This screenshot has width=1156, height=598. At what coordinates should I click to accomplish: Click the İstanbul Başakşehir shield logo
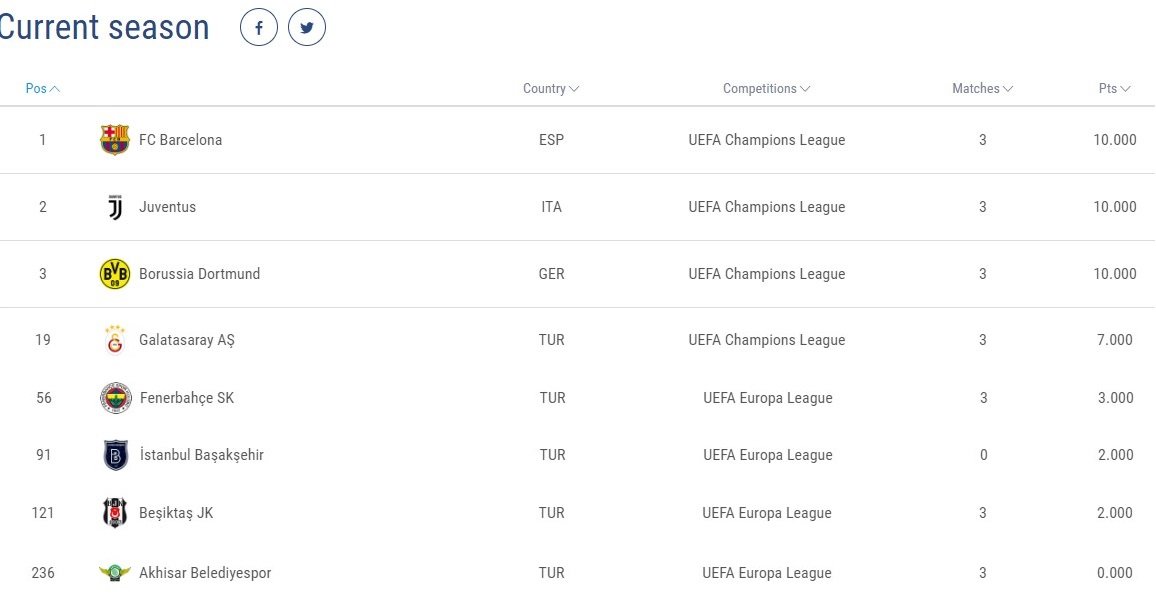point(116,455)
